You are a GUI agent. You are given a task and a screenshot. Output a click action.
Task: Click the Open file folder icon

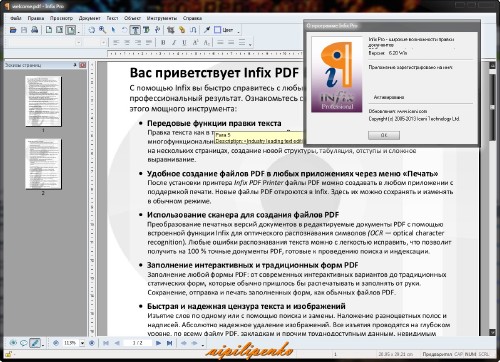(x=13, y=30)
